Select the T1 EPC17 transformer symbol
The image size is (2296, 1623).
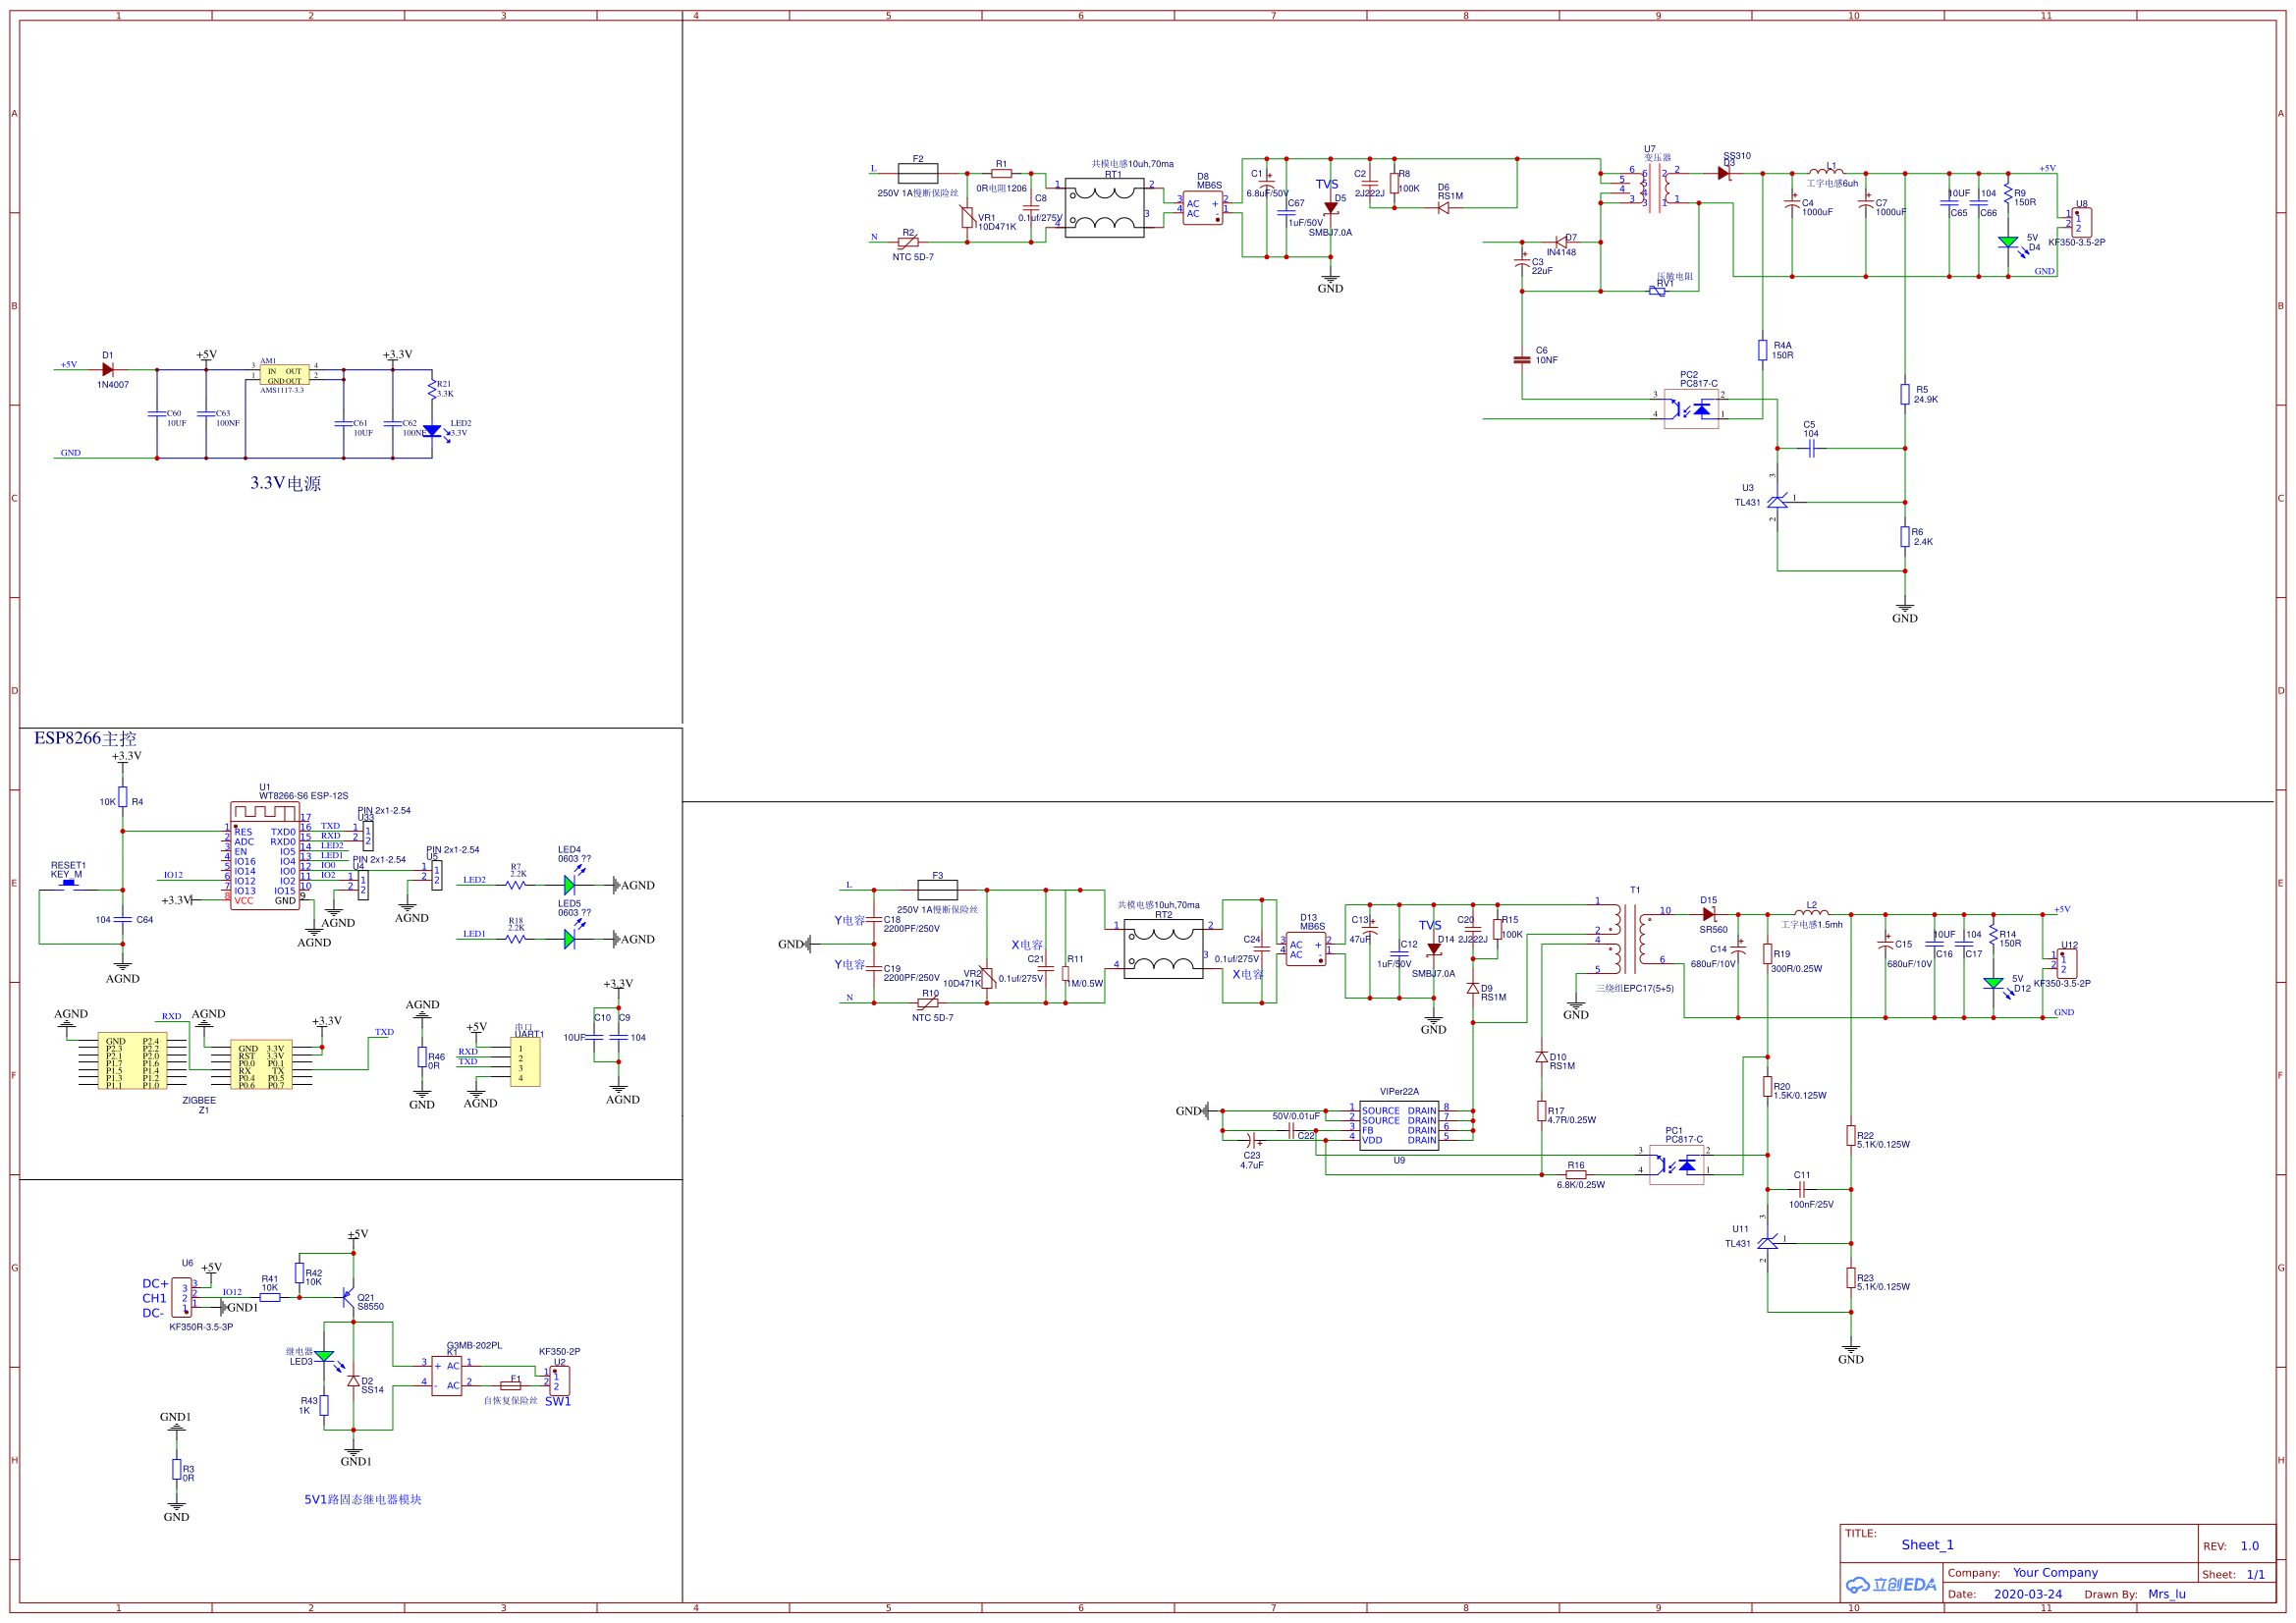(1630, 938)
